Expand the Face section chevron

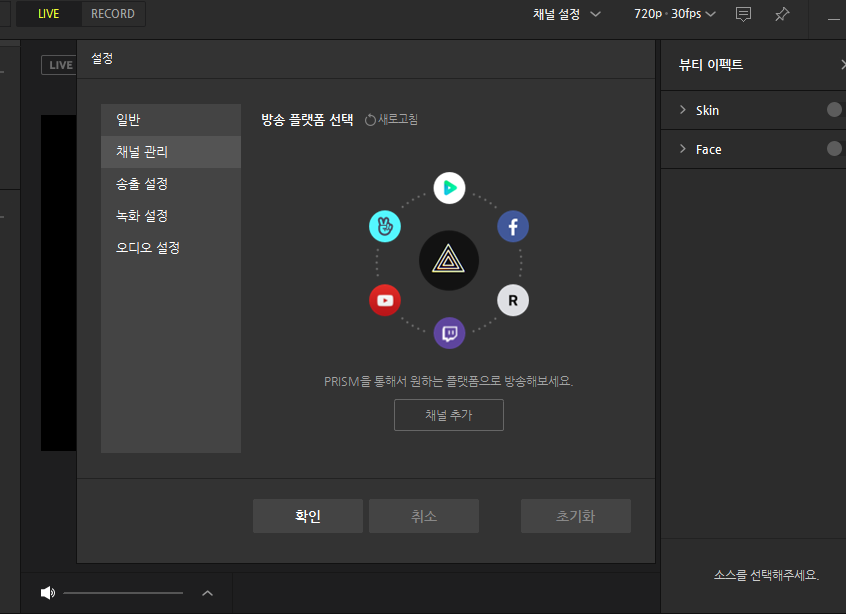(x=683, y=148)
